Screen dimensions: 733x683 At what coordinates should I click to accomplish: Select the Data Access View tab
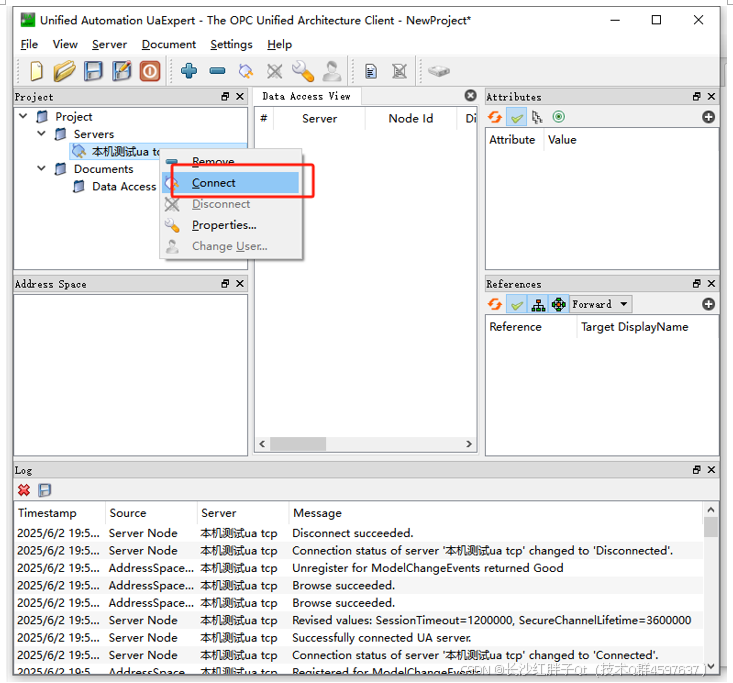[x=306, y=96]
